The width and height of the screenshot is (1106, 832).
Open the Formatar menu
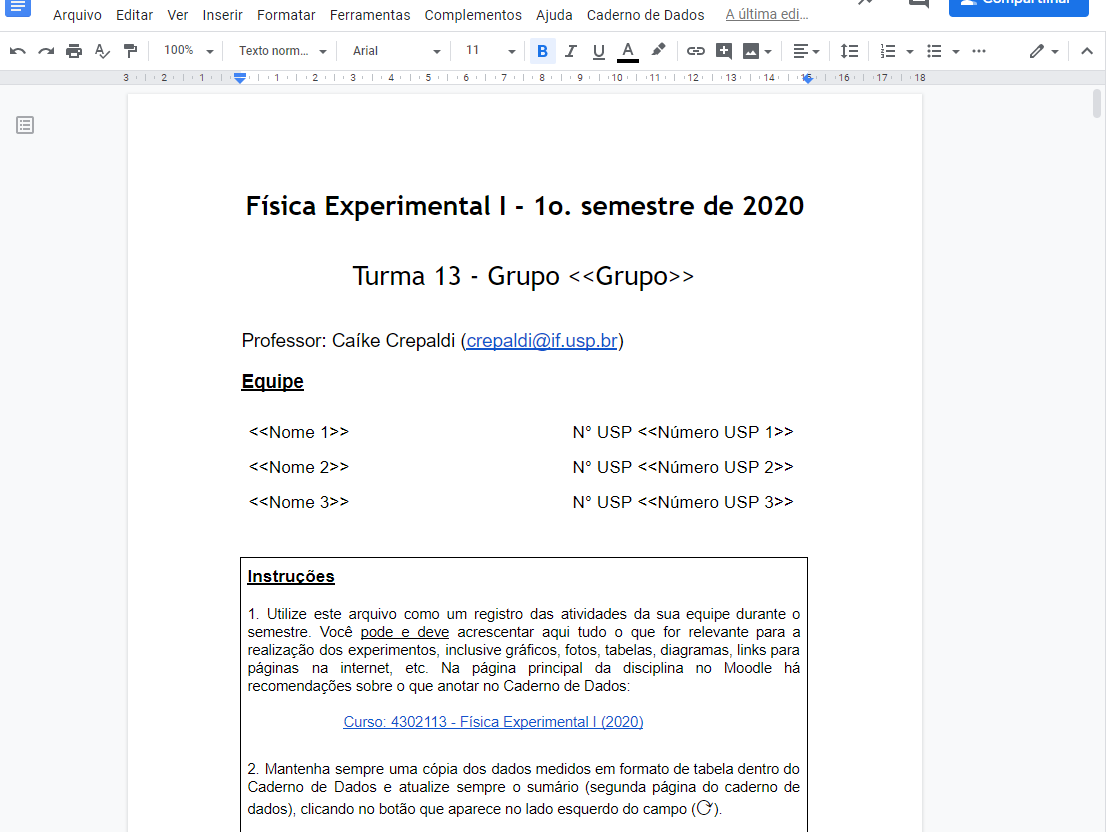(x=286, y=15)
